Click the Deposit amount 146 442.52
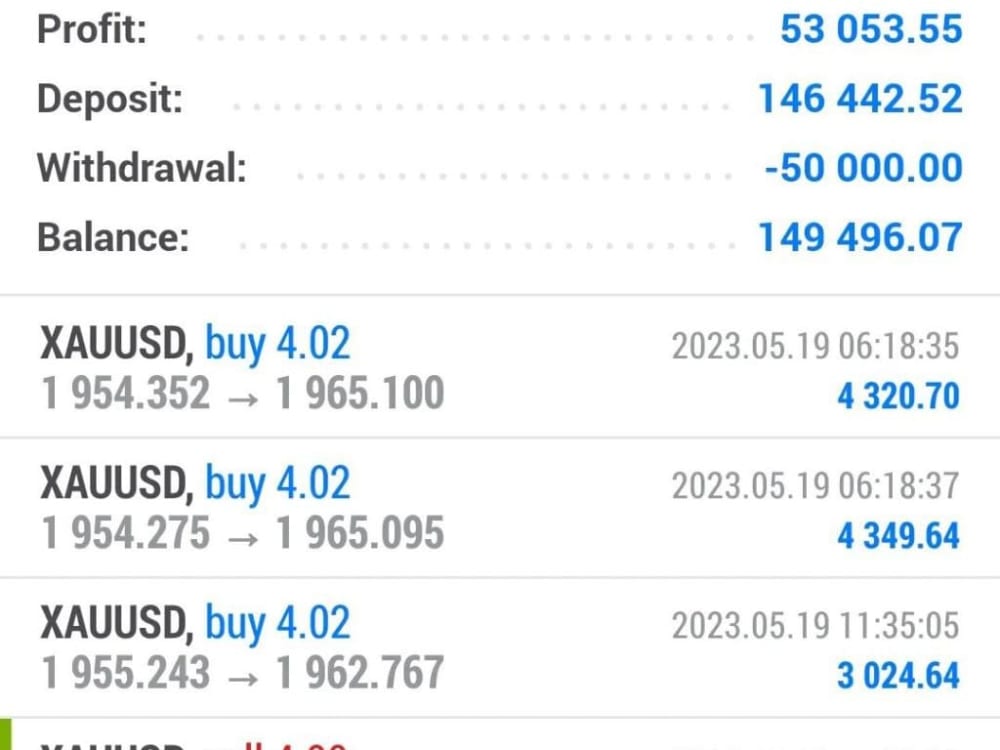1000x750 pixels. tap(858, 98)
